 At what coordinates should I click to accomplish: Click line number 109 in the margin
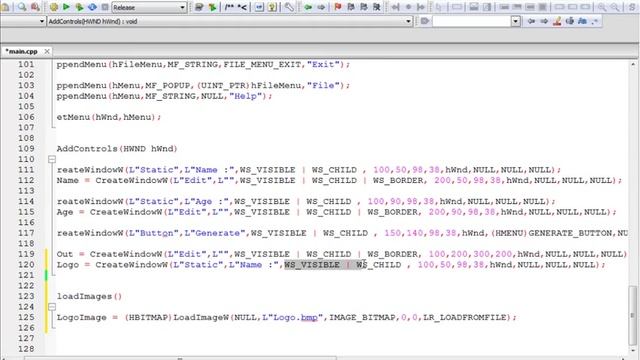[26, 149]
